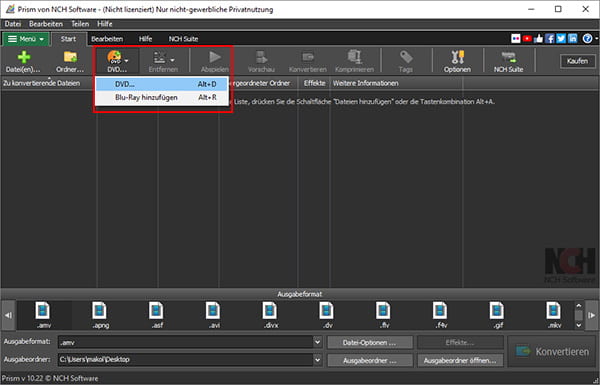Screen dimensions: 600x385
Task: Expand the Ausgabeformat dropdown arrow
Action: coord(317,342)
